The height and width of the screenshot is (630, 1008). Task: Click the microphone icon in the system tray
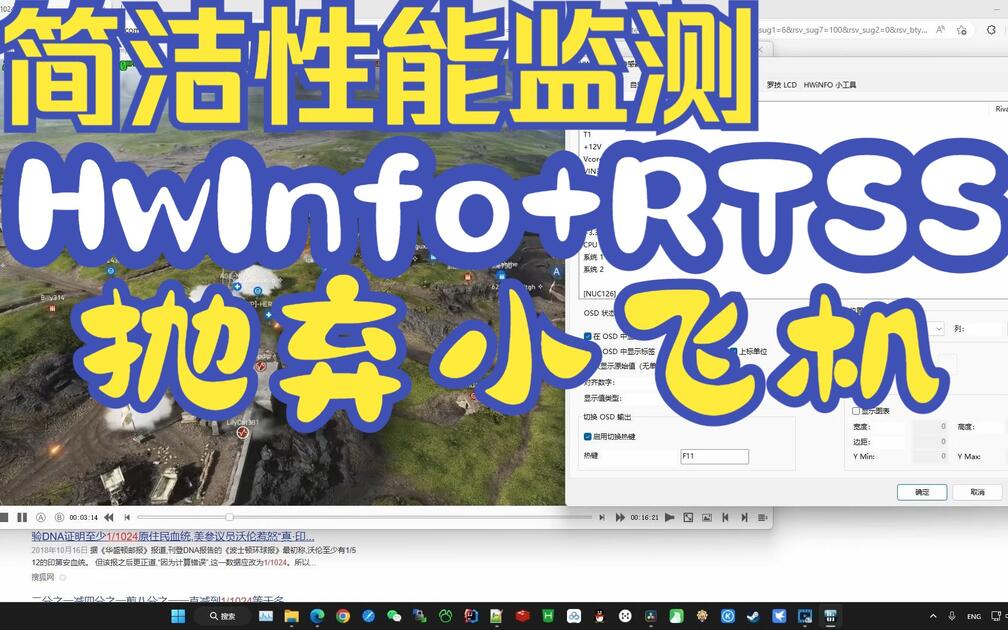click(x=952, y=616)
